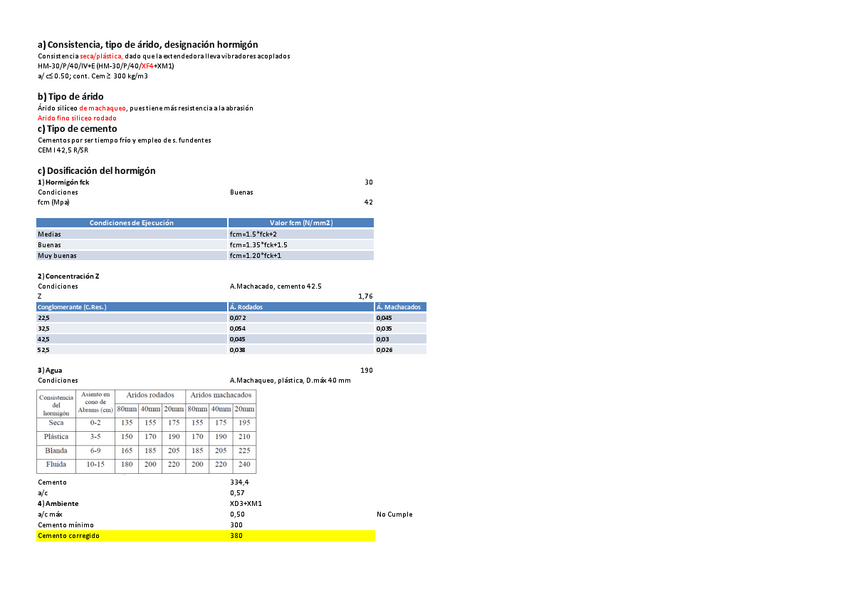Click the "Aridos machacados" header in the water table

(221, 395)
